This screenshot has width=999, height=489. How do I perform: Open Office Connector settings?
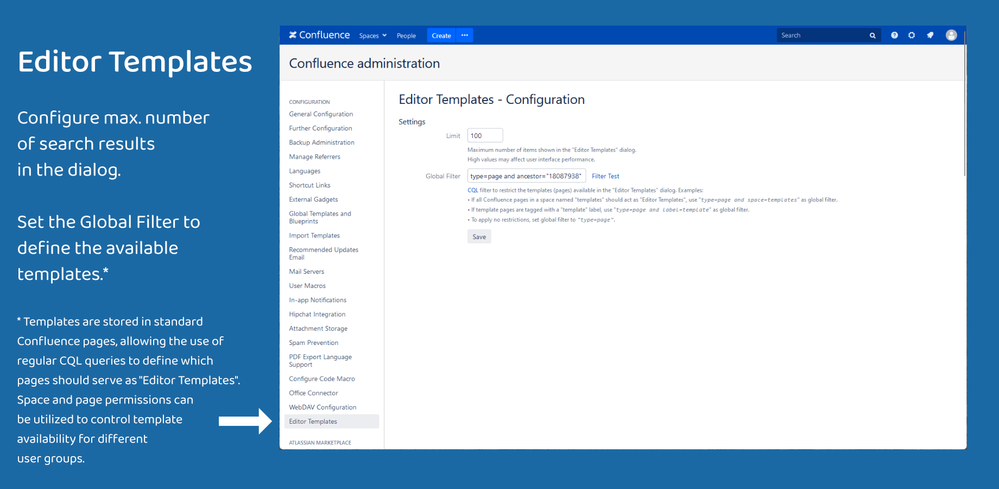coord(313,393)
